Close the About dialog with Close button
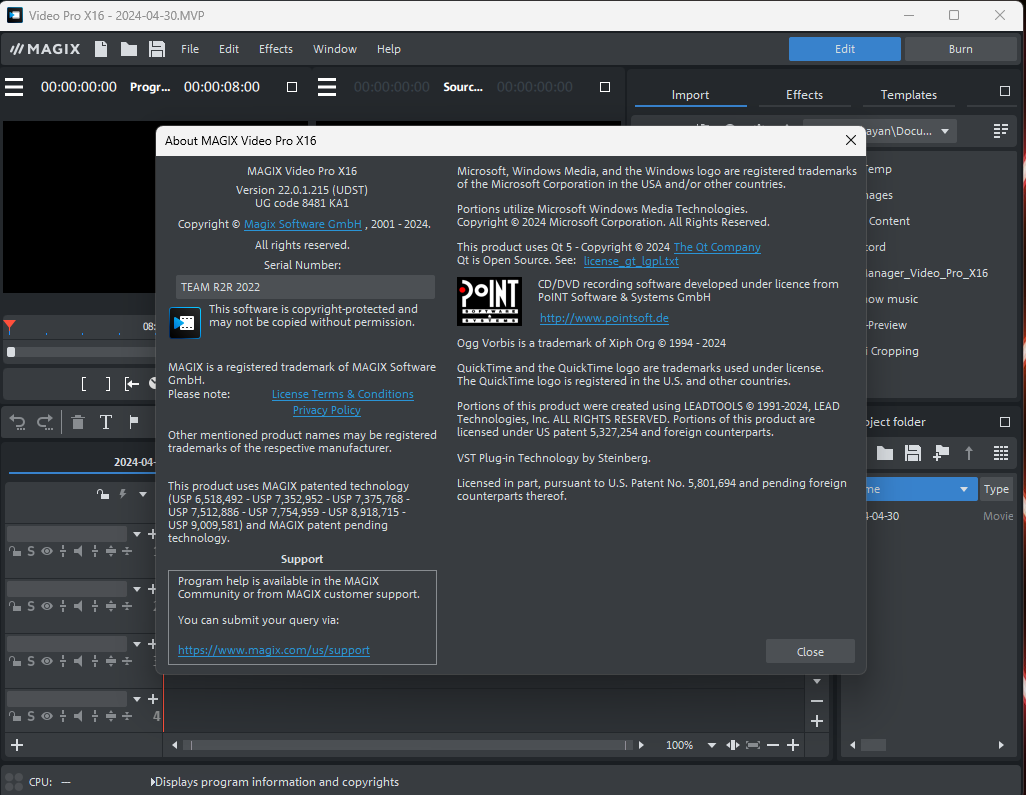This screenshot has width=1026, height=795. pyautogui.click(x=810, y=652)
